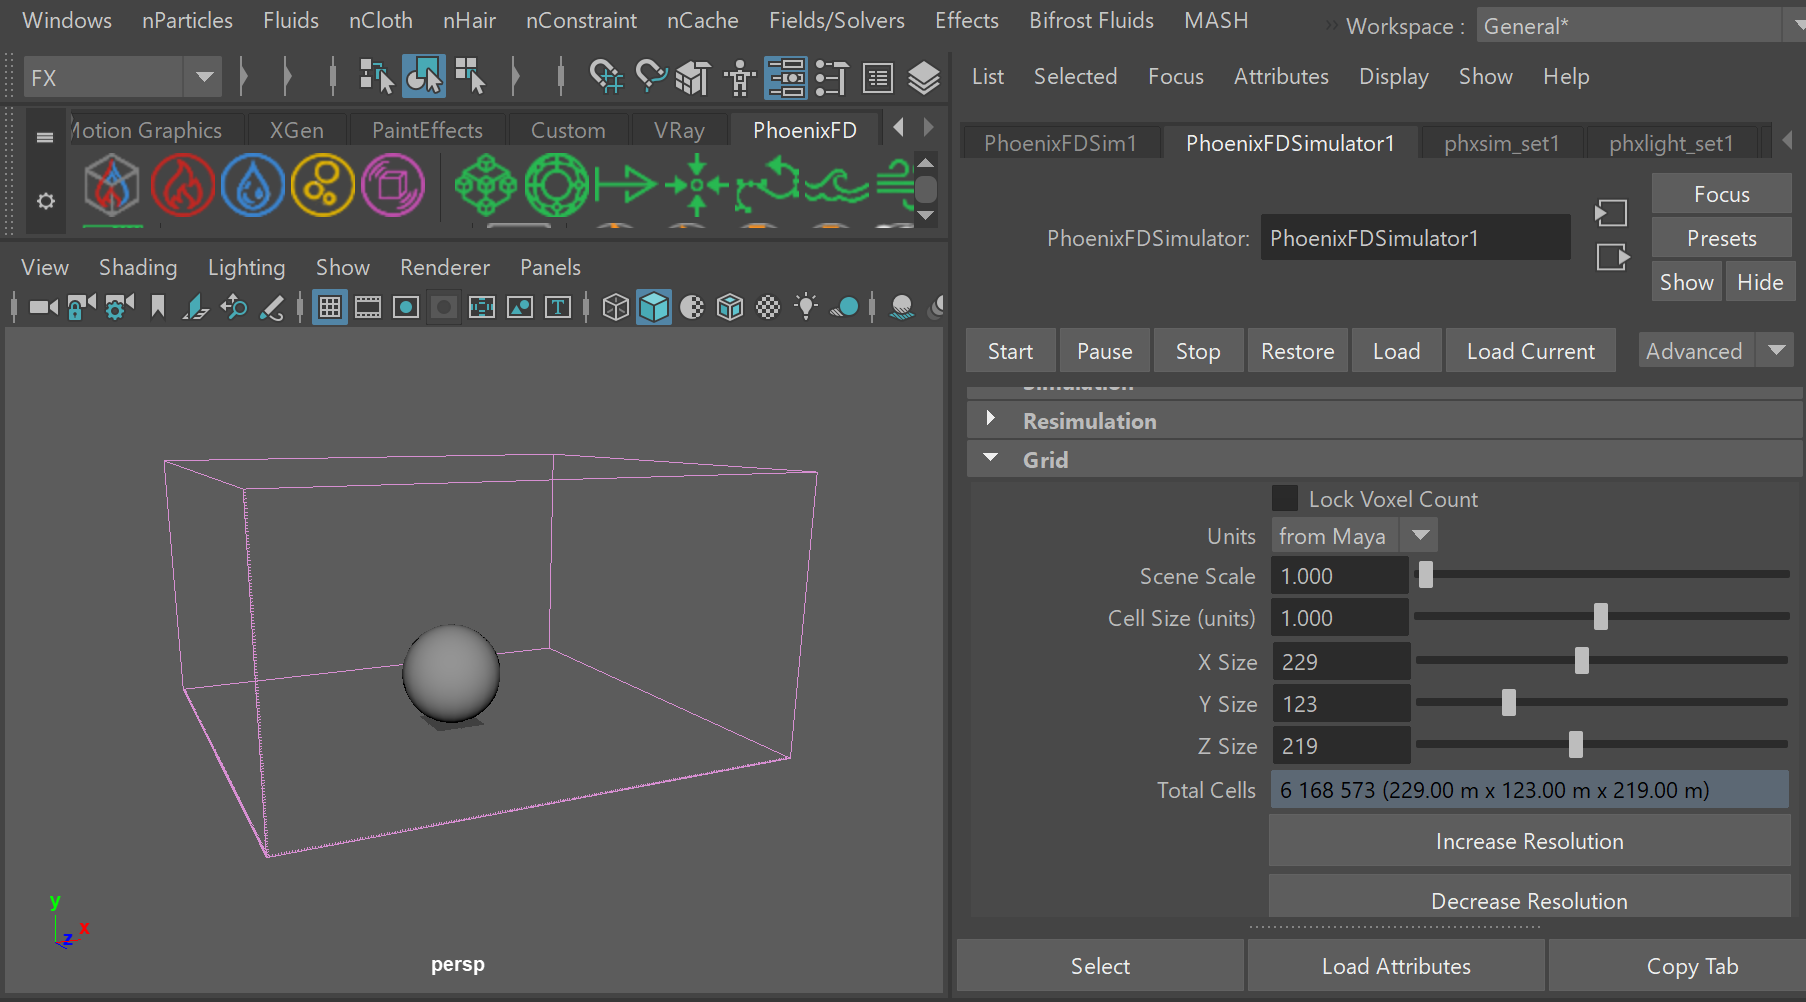Click the grease pencil icon

[x=272, y=307]
